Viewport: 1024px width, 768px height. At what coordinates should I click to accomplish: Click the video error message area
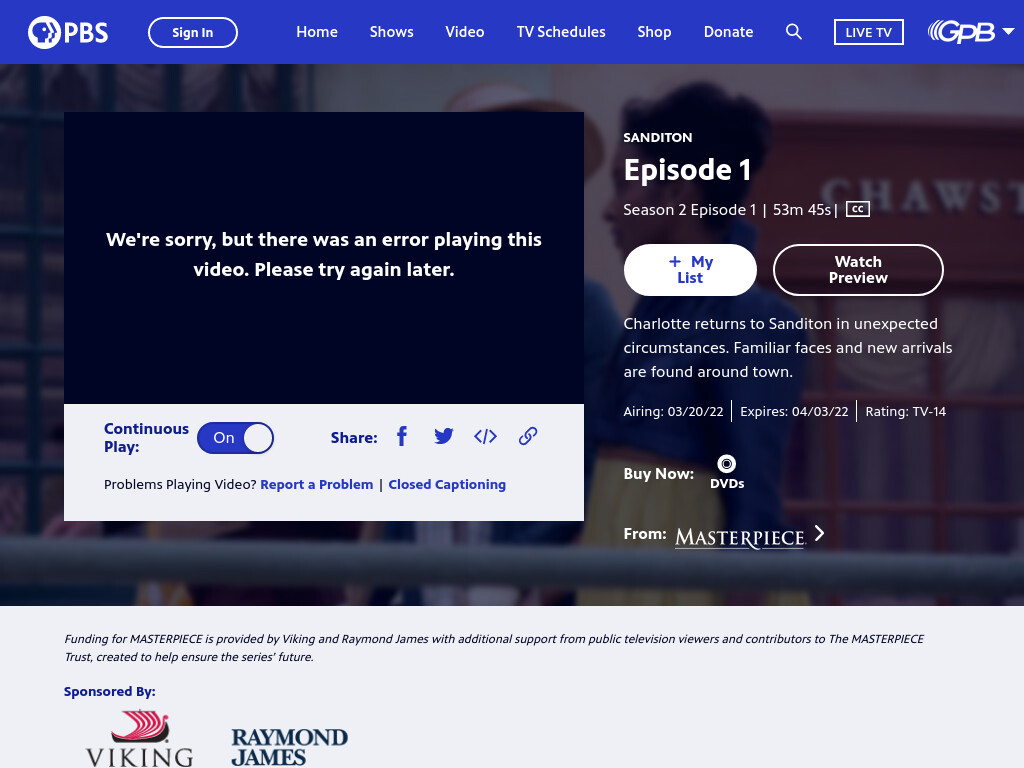tap(324, 255)
